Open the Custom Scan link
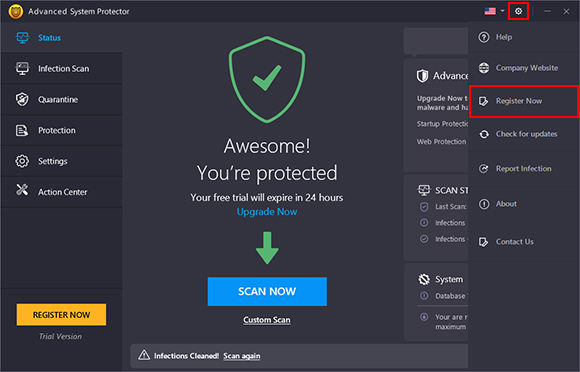Image resolution: width=580 pixels, height=372 pixels. pos(267,320)
